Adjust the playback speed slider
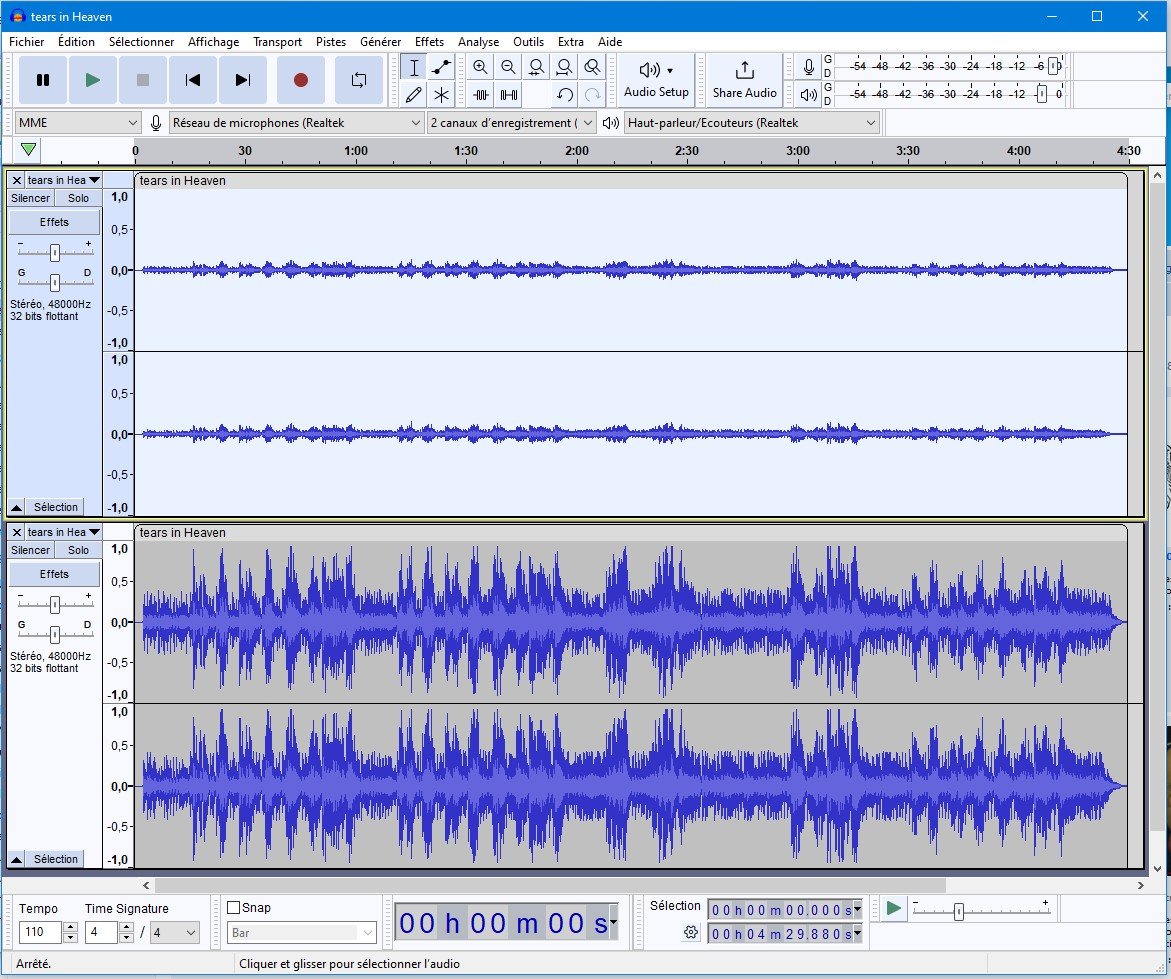Image resolution: width=1171 pixels, height=979 pixels. [x=959, y=911]
